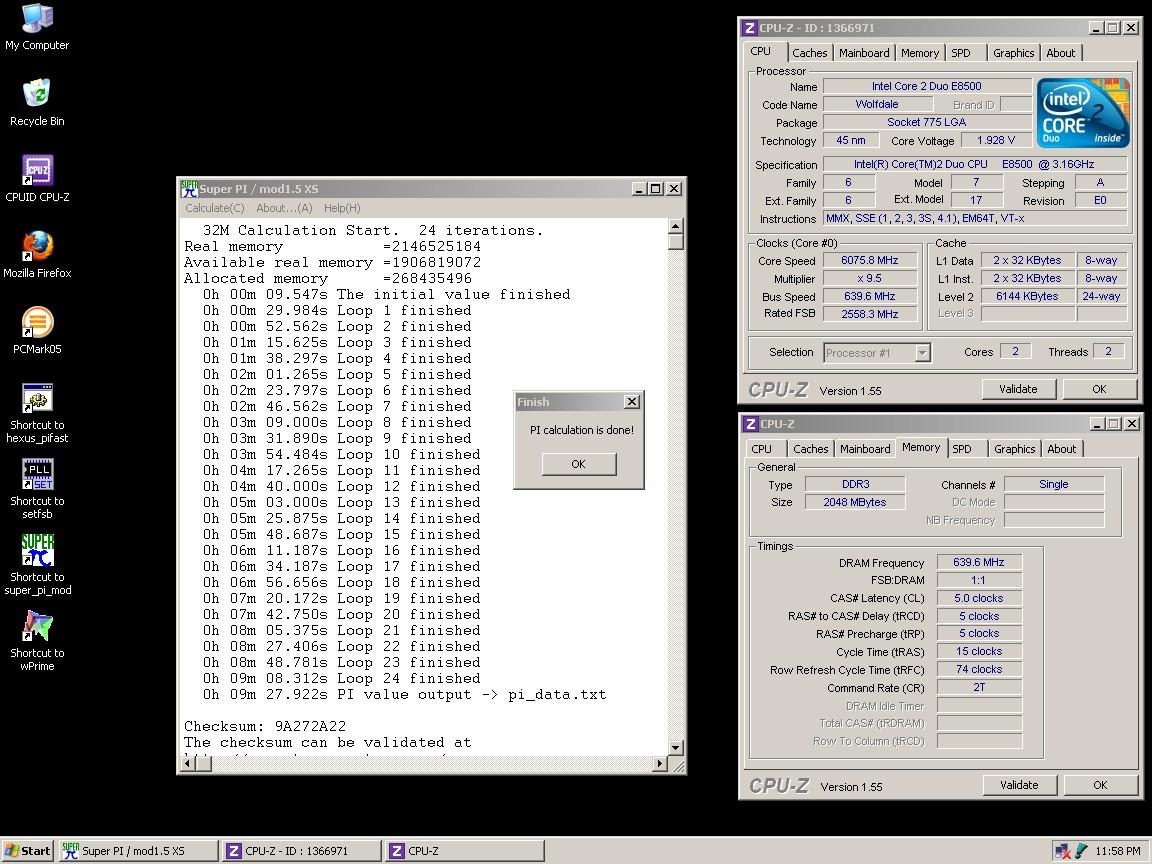Close the Finish dialog with its X

point(632,401)
